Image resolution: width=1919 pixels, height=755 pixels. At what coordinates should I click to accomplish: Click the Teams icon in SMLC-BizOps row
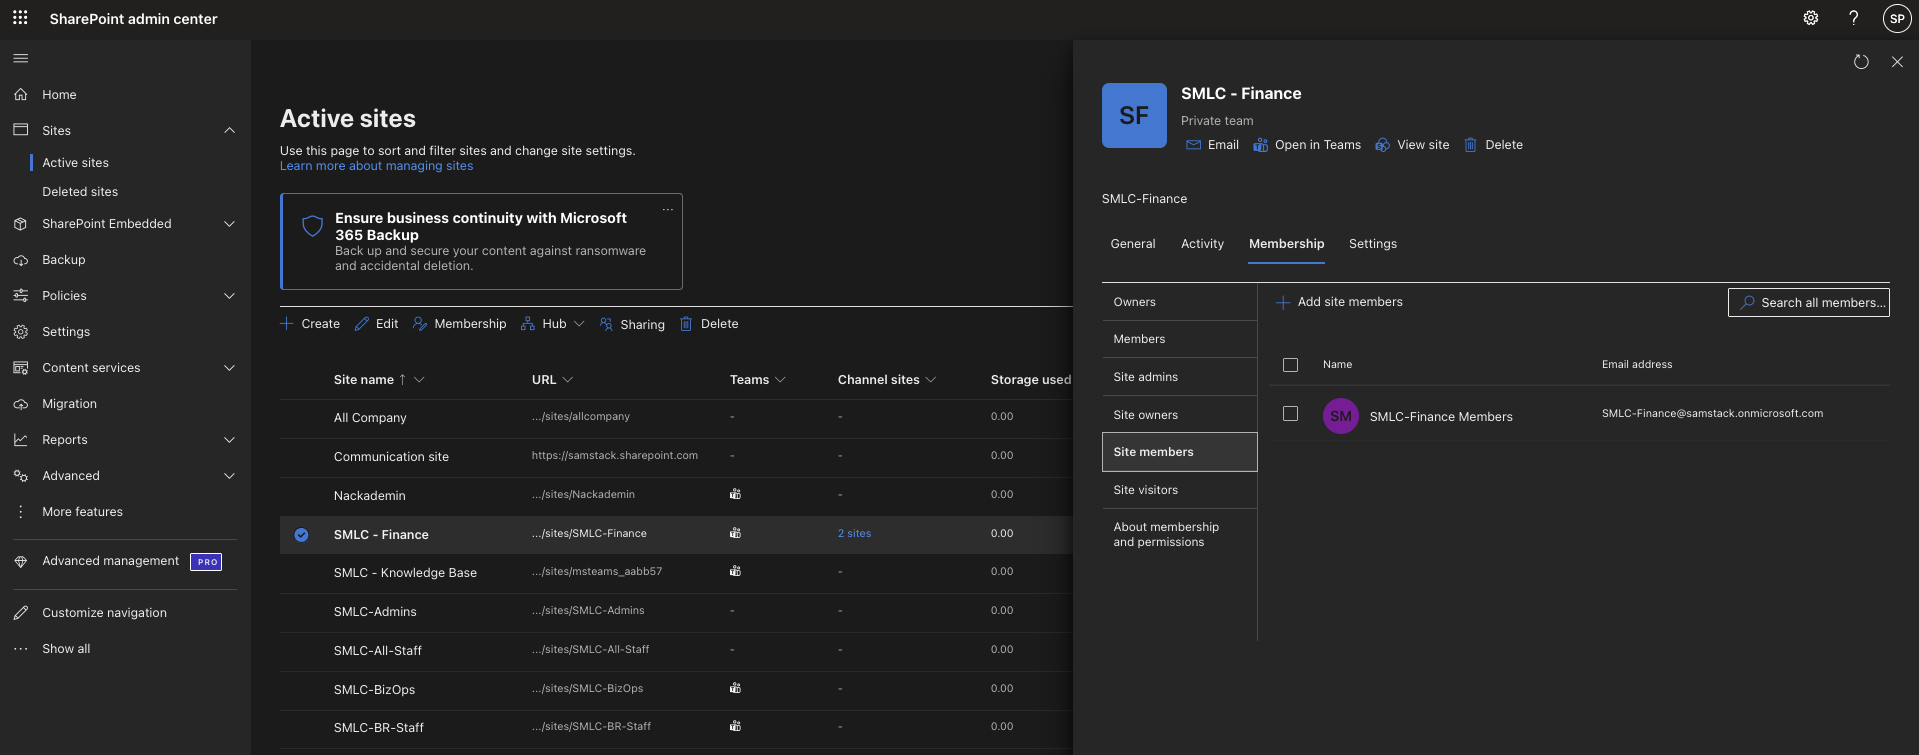click(735, 688)
